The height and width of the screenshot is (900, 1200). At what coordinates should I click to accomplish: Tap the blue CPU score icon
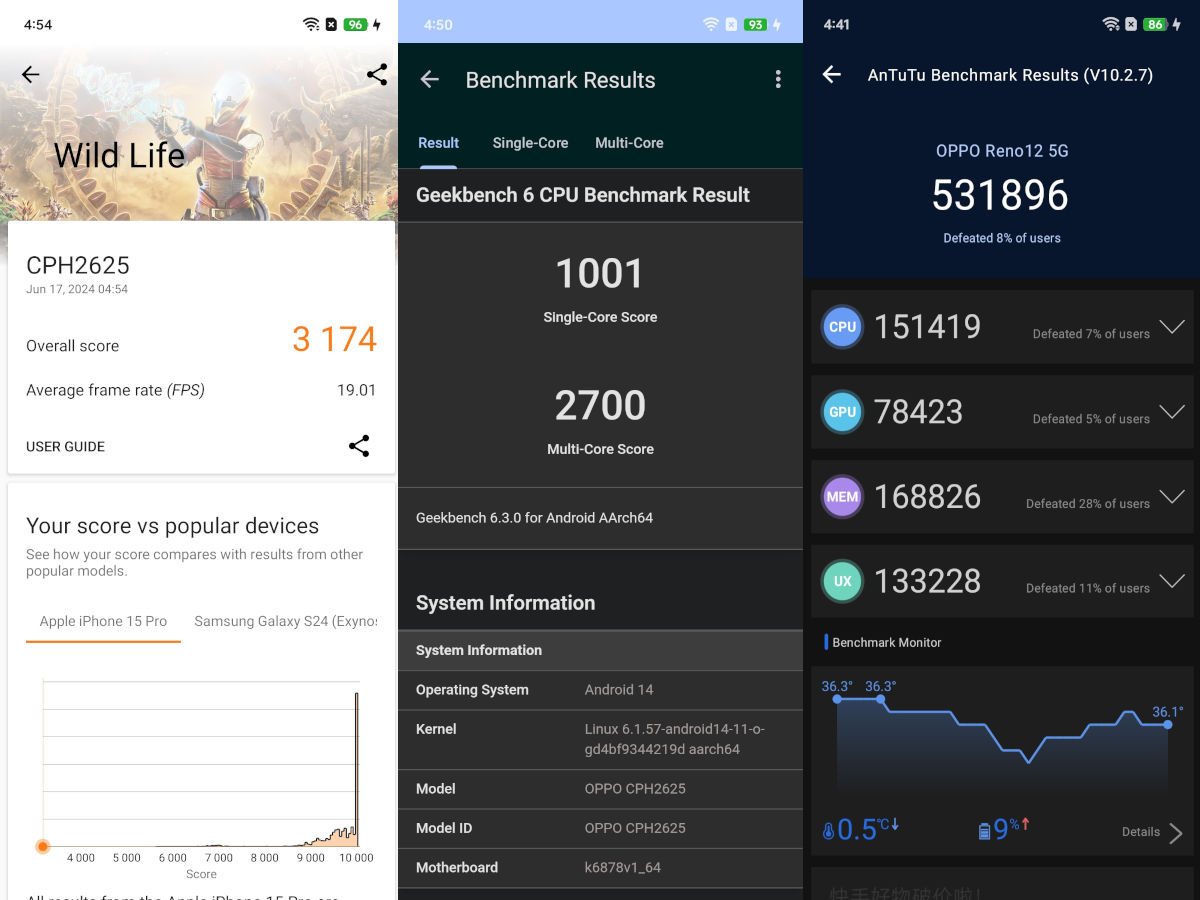tap(842, 327)
